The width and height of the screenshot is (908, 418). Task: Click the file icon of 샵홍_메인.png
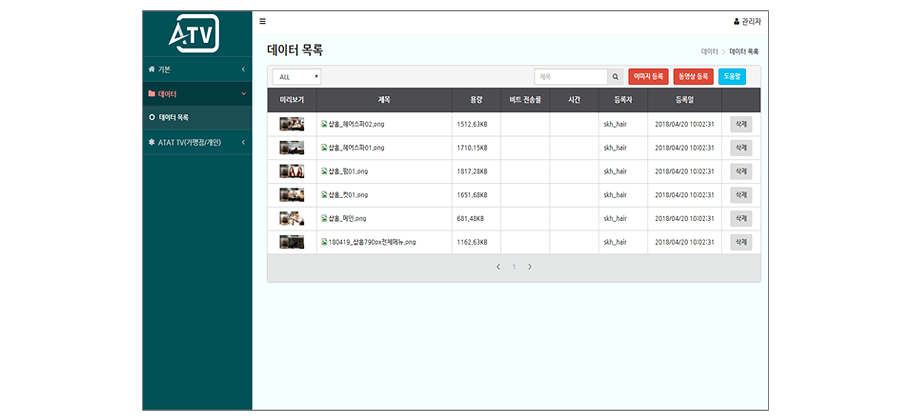click(324, 218)
